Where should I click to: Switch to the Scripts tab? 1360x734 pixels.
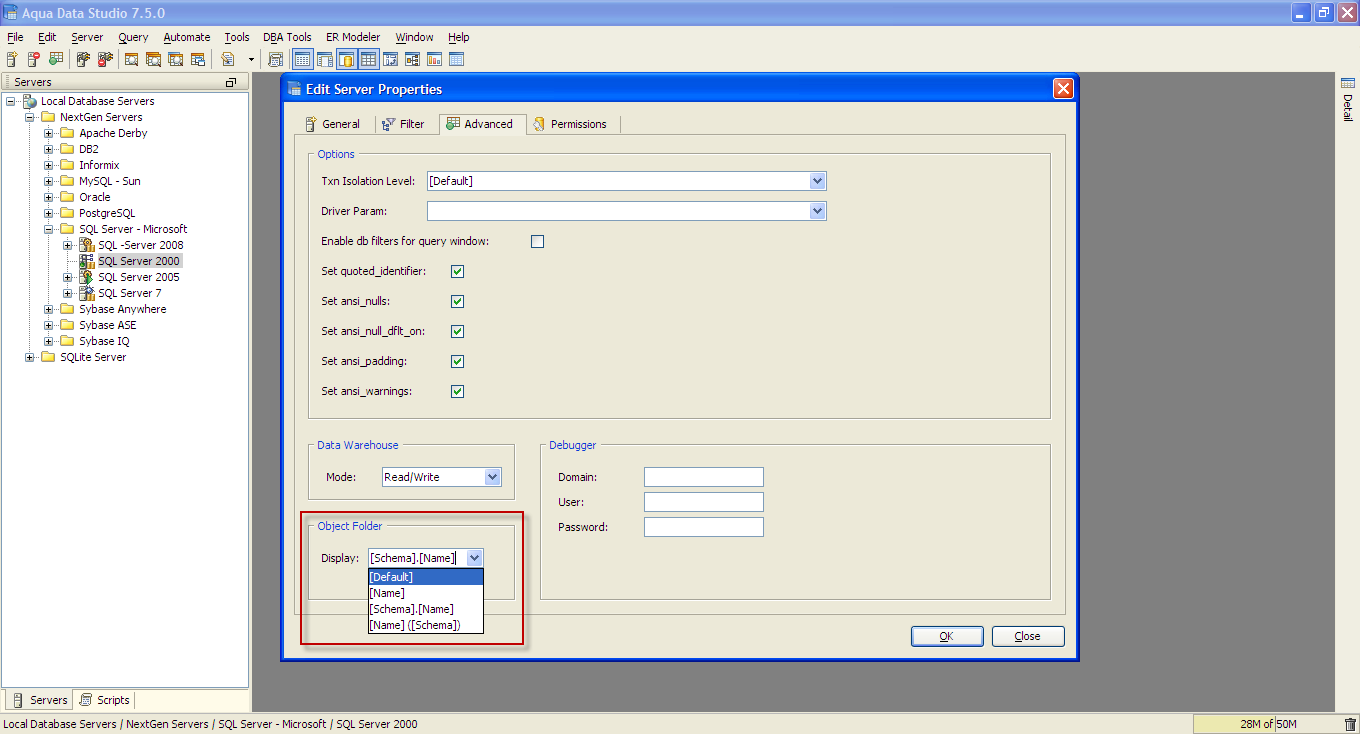[x=105, y=700]
